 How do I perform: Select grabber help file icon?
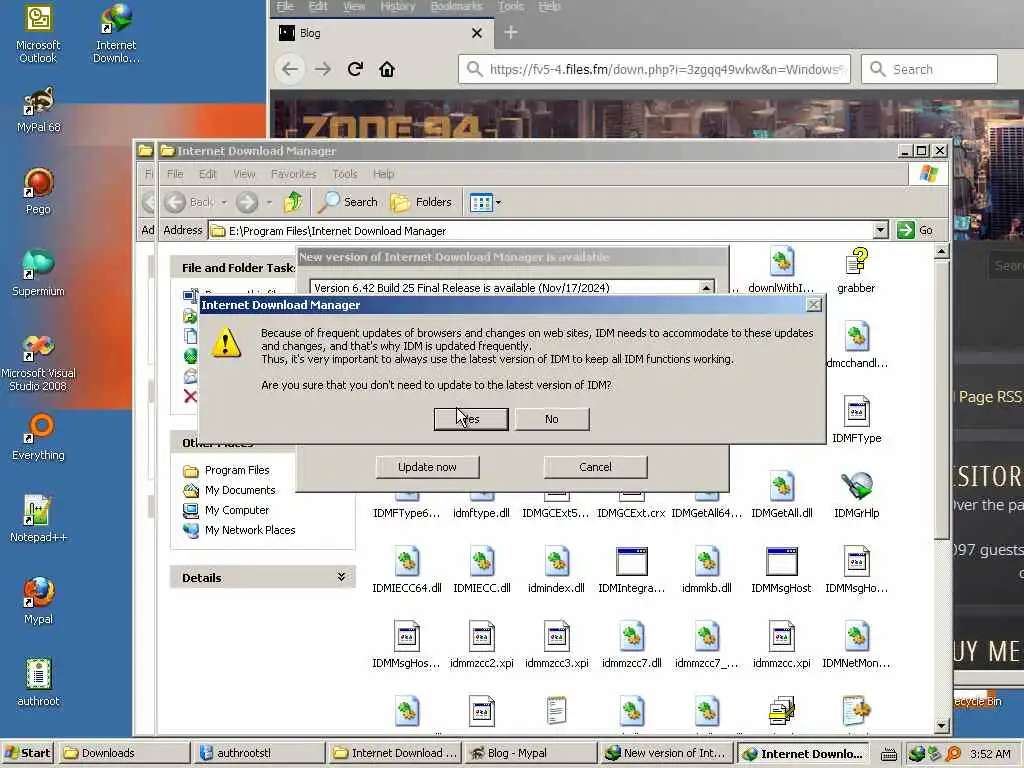click(x=856, y=270)
